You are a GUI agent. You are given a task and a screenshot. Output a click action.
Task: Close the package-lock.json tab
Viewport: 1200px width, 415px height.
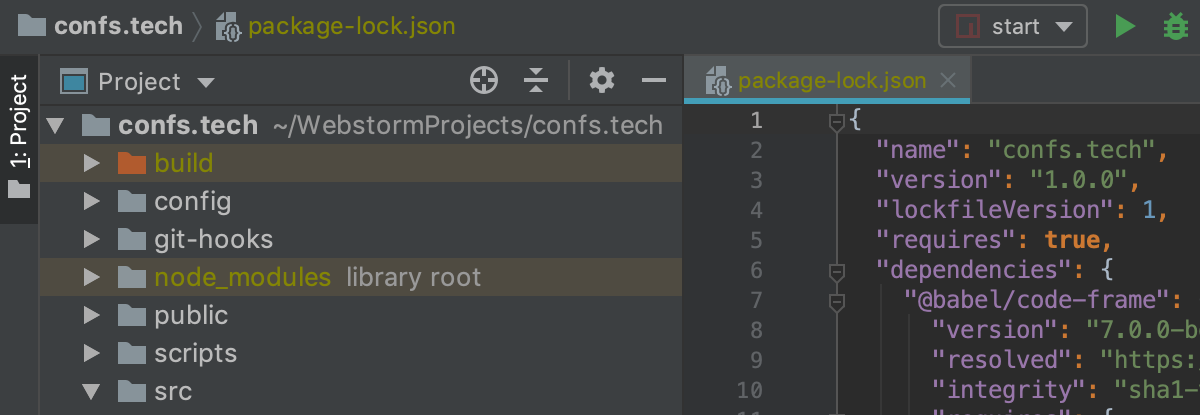point(950,81)
